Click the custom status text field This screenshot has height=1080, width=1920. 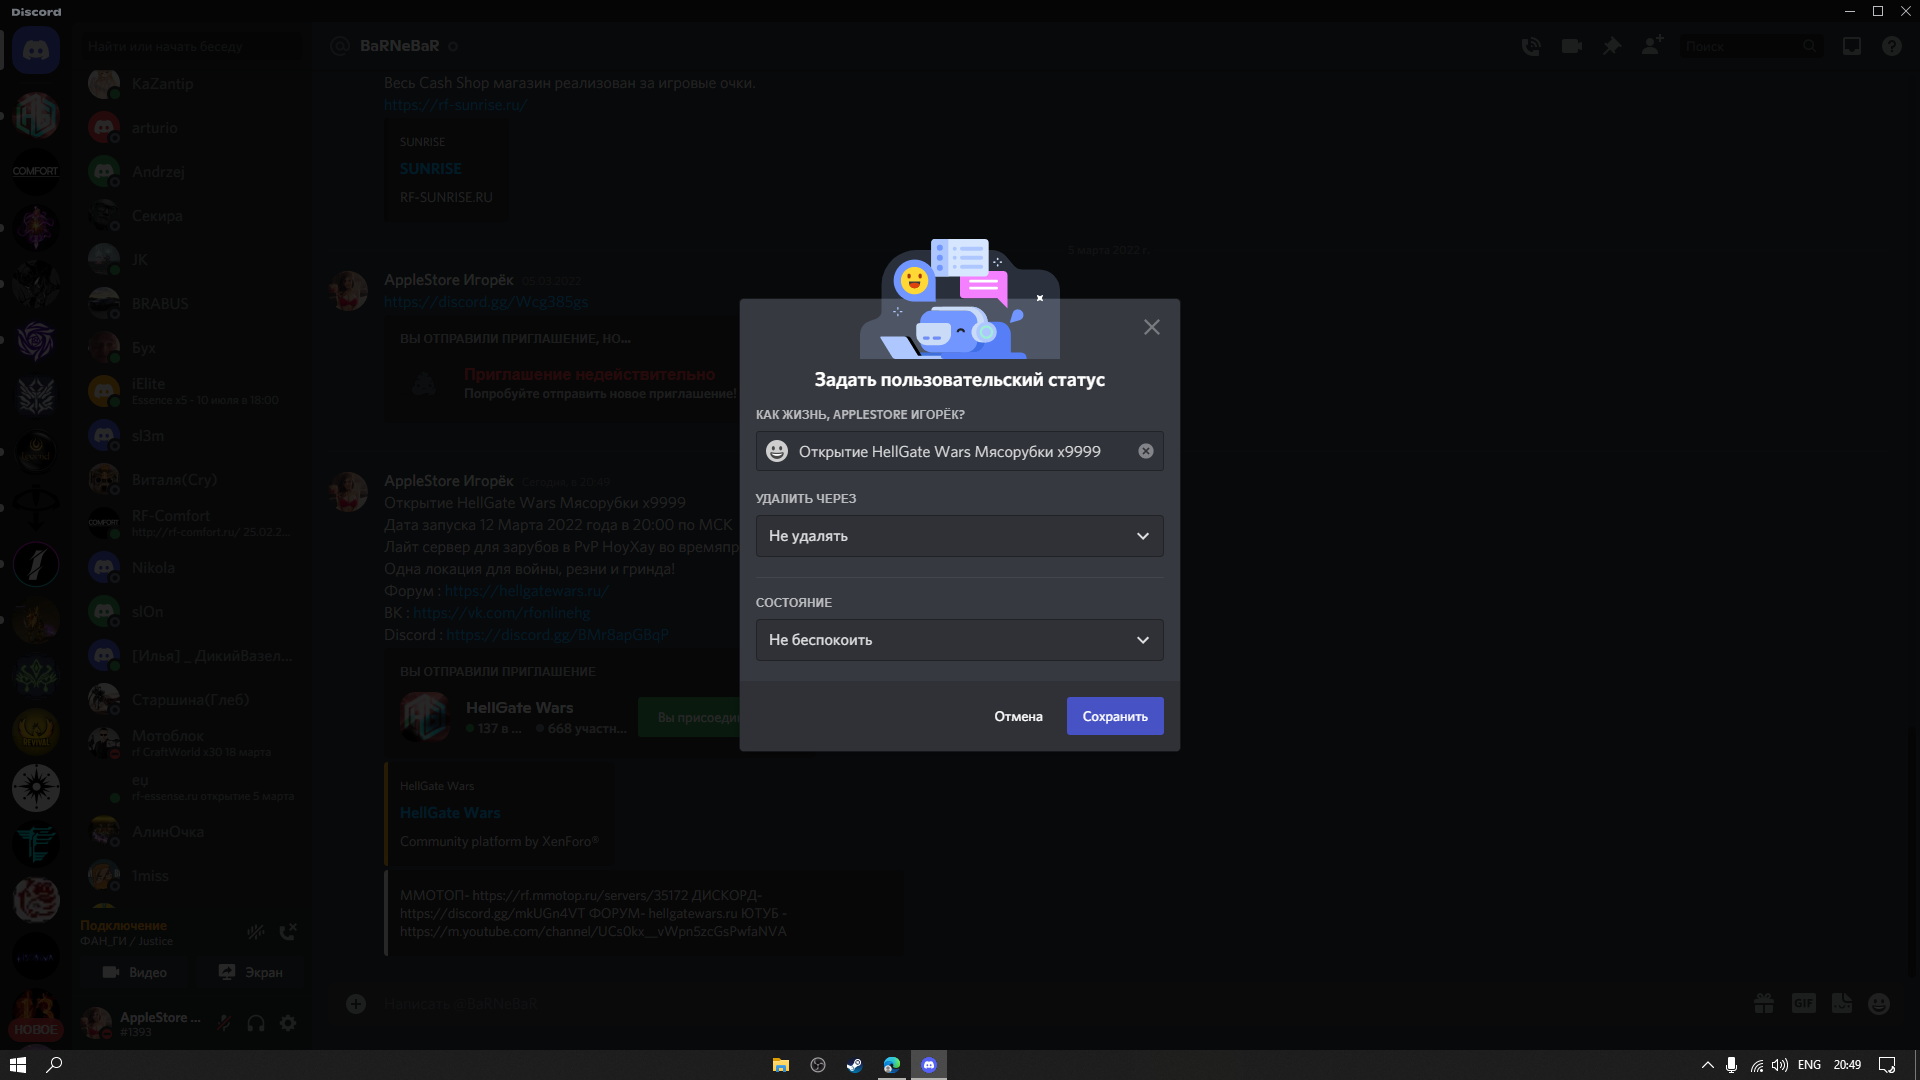coord(959,451)
